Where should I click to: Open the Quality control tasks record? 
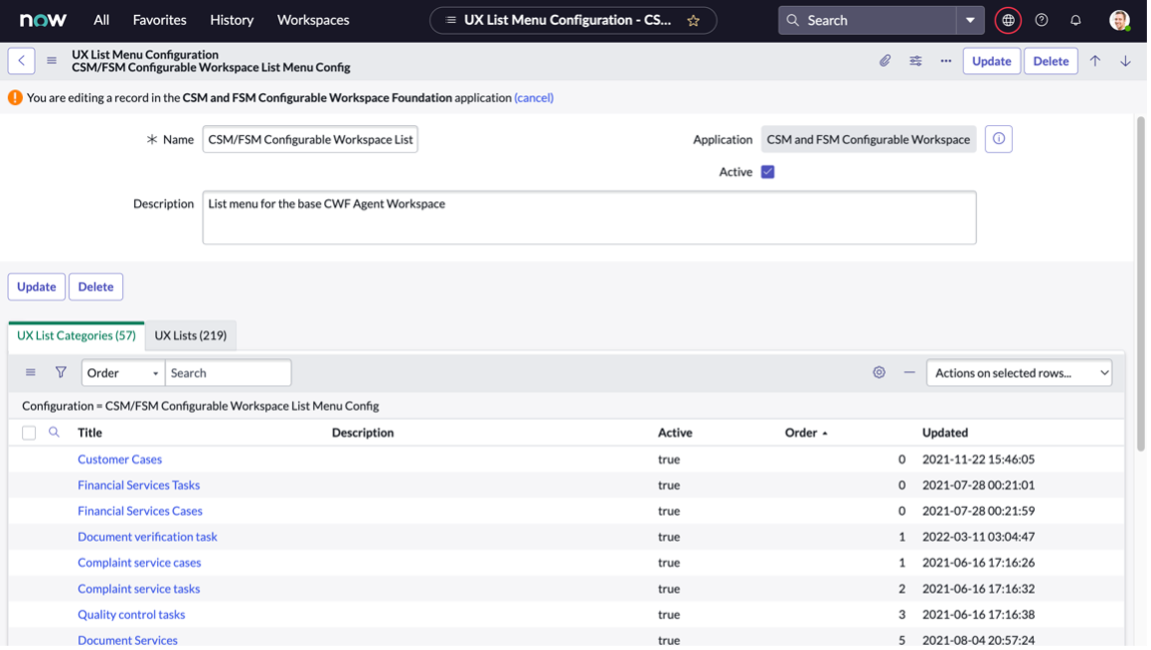(x=131, y=614)
